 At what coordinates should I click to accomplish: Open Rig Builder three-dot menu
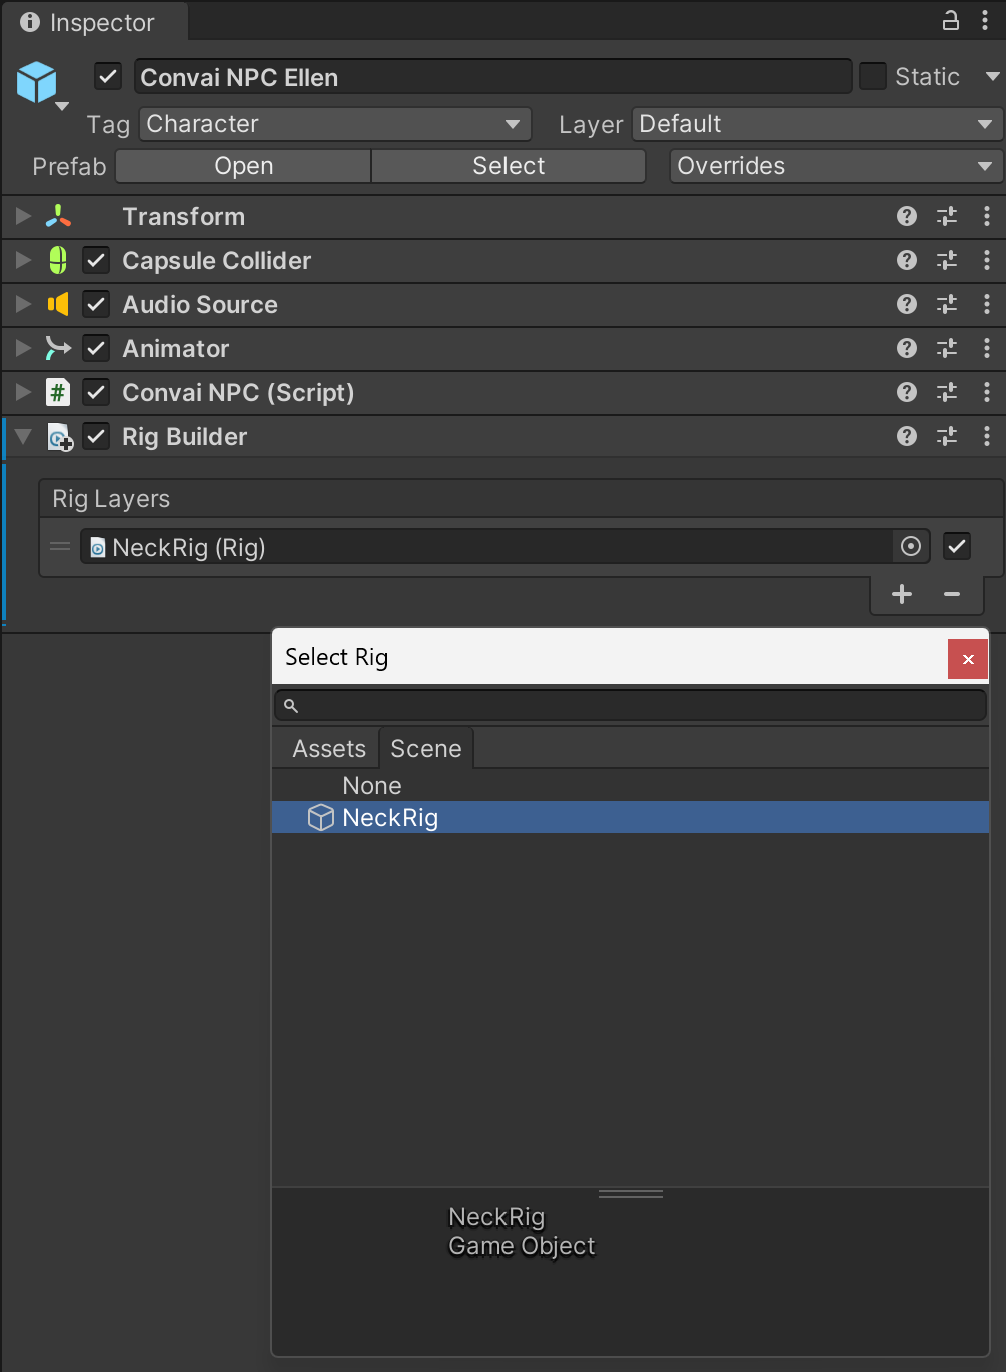[x=987, y=436]
